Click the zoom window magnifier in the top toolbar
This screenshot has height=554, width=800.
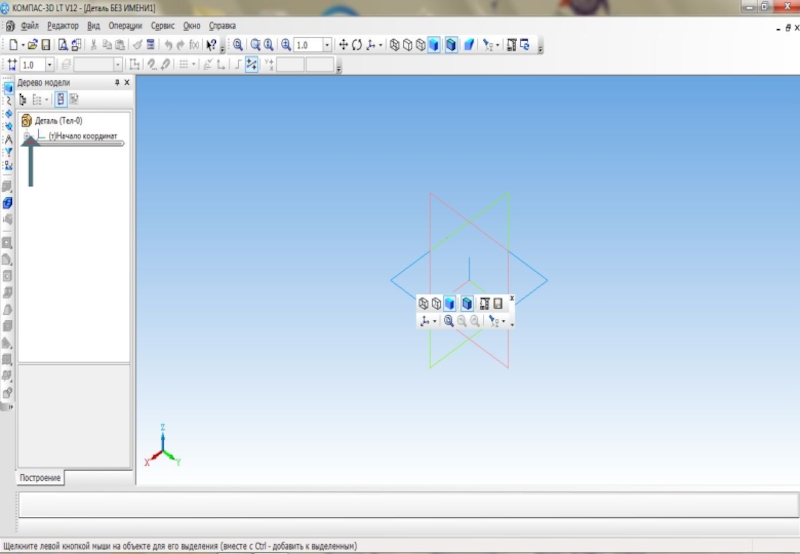click(x=255, y=45)
